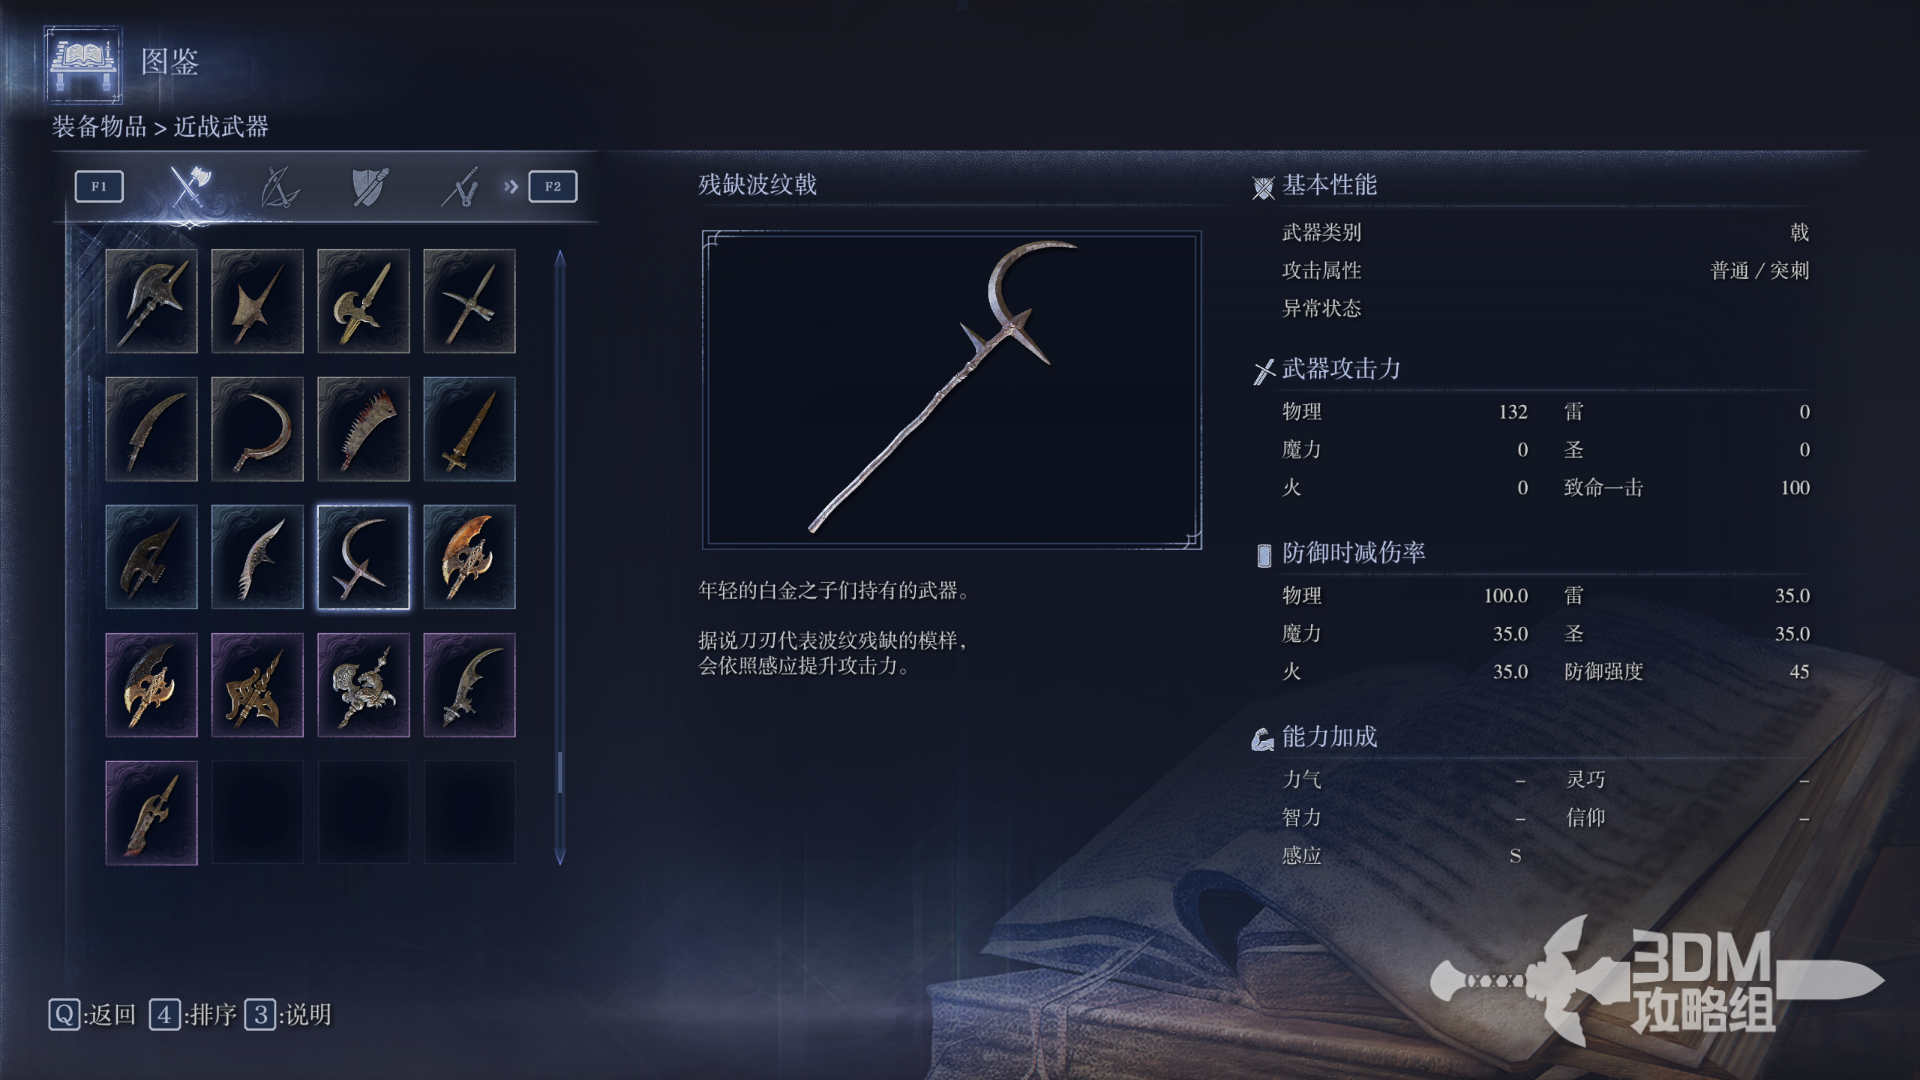Select the dagger-like short sword icon
Image resolution: width=1920 pixels, height=1080 pixels.
coord(469,429)
